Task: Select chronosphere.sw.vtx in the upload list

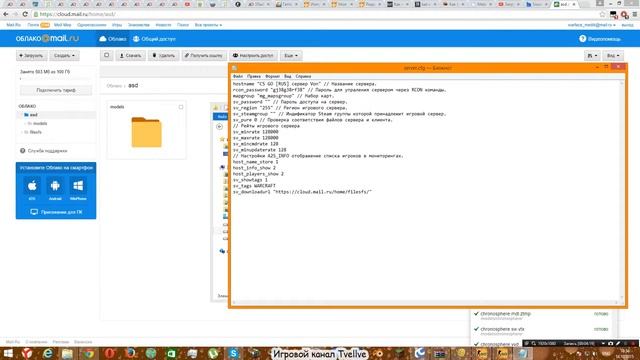Action: [x=502, y=329]
